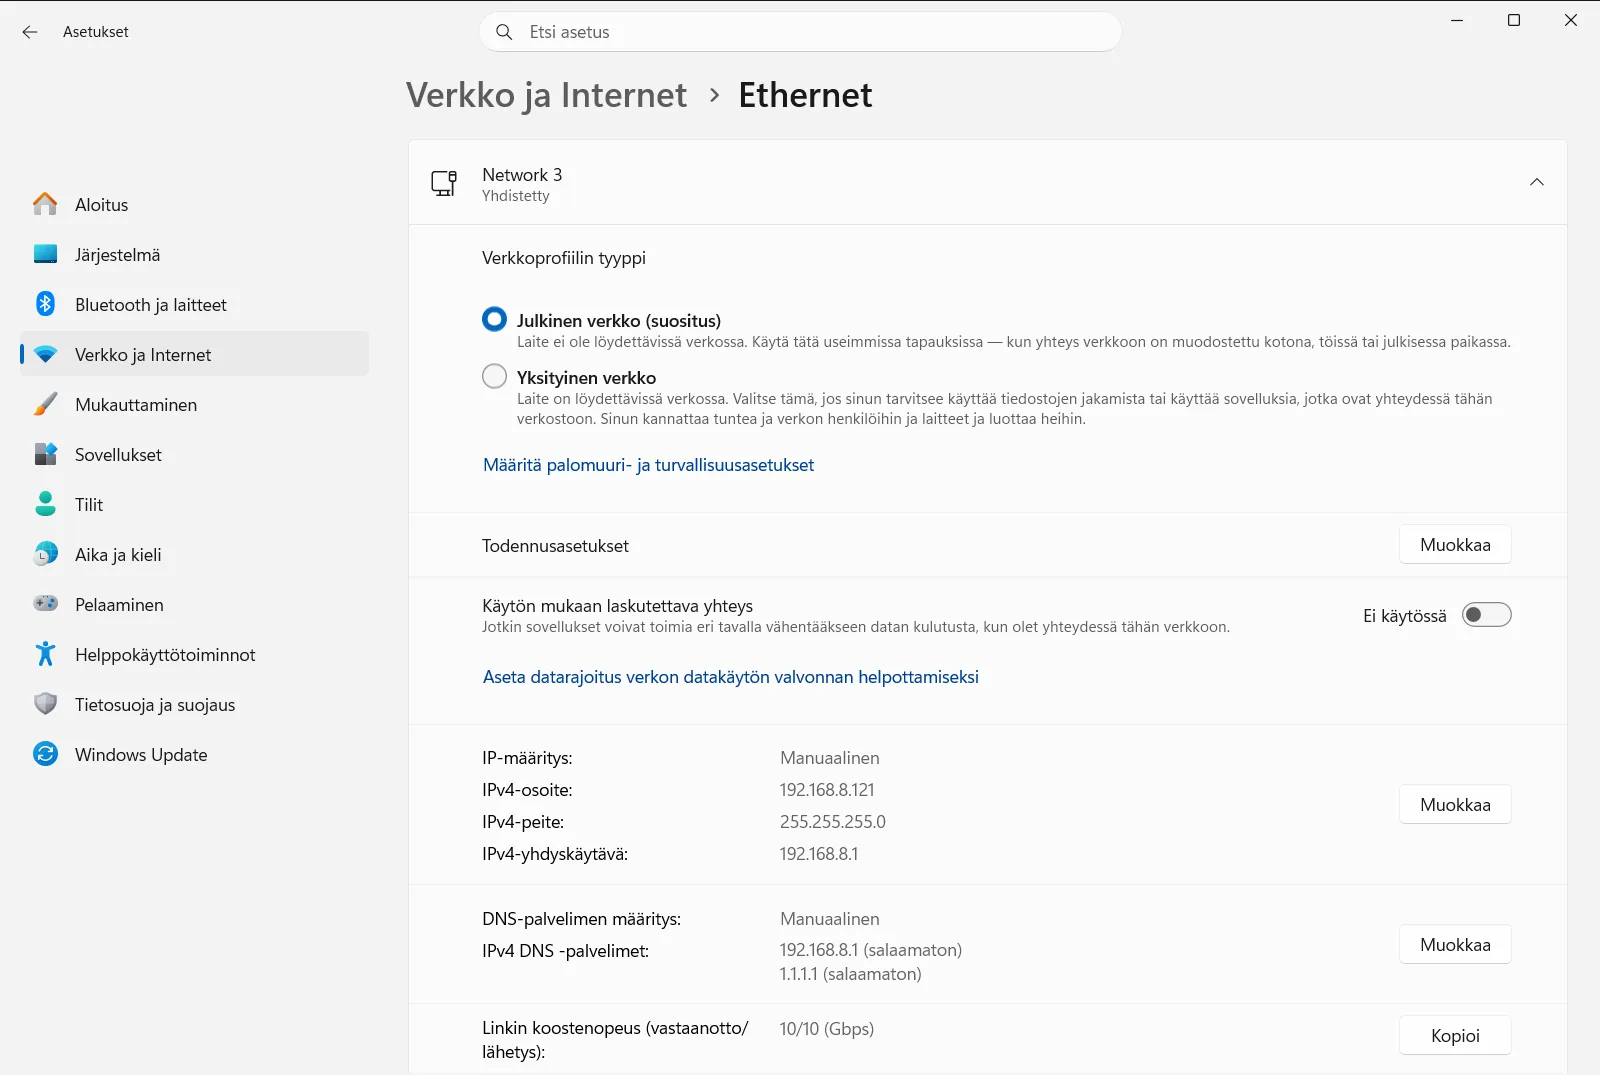Click the Network 3 ethernet icon
The image size is (1600, 1075).
[444, 183]
